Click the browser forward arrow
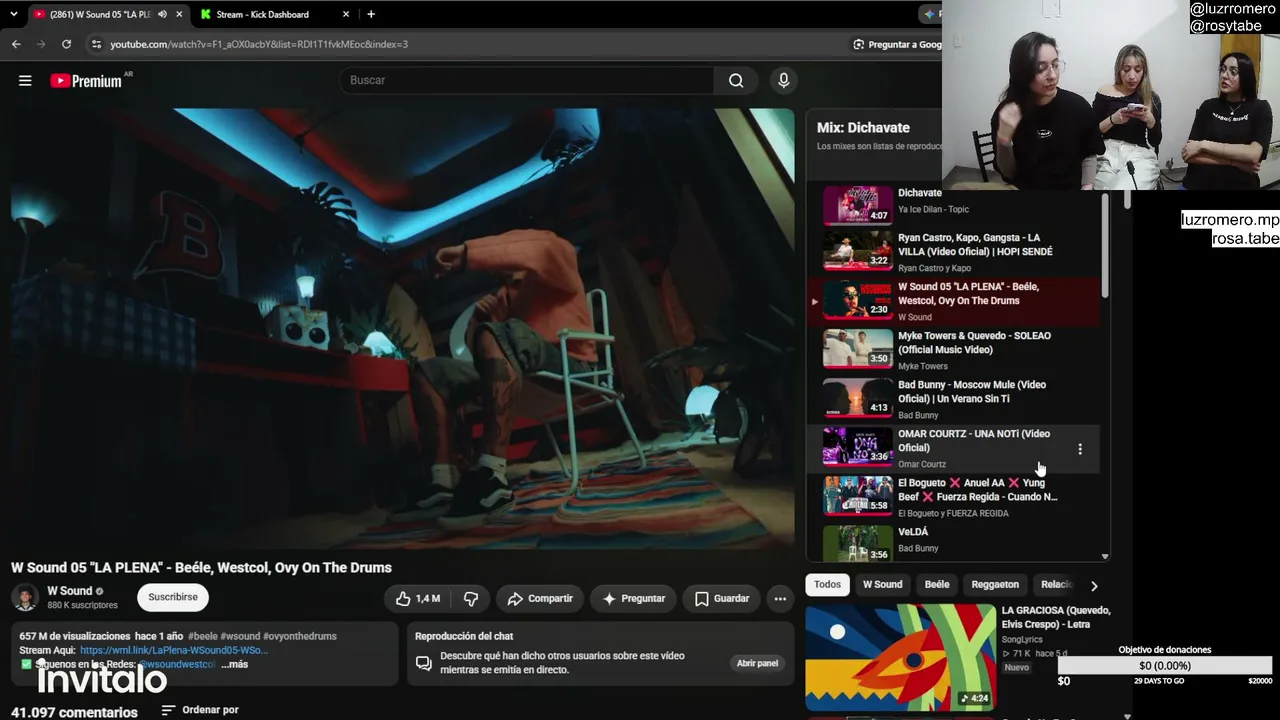Screen dimensions: 1280x720 pyautogui.click(x=41, y=44)
